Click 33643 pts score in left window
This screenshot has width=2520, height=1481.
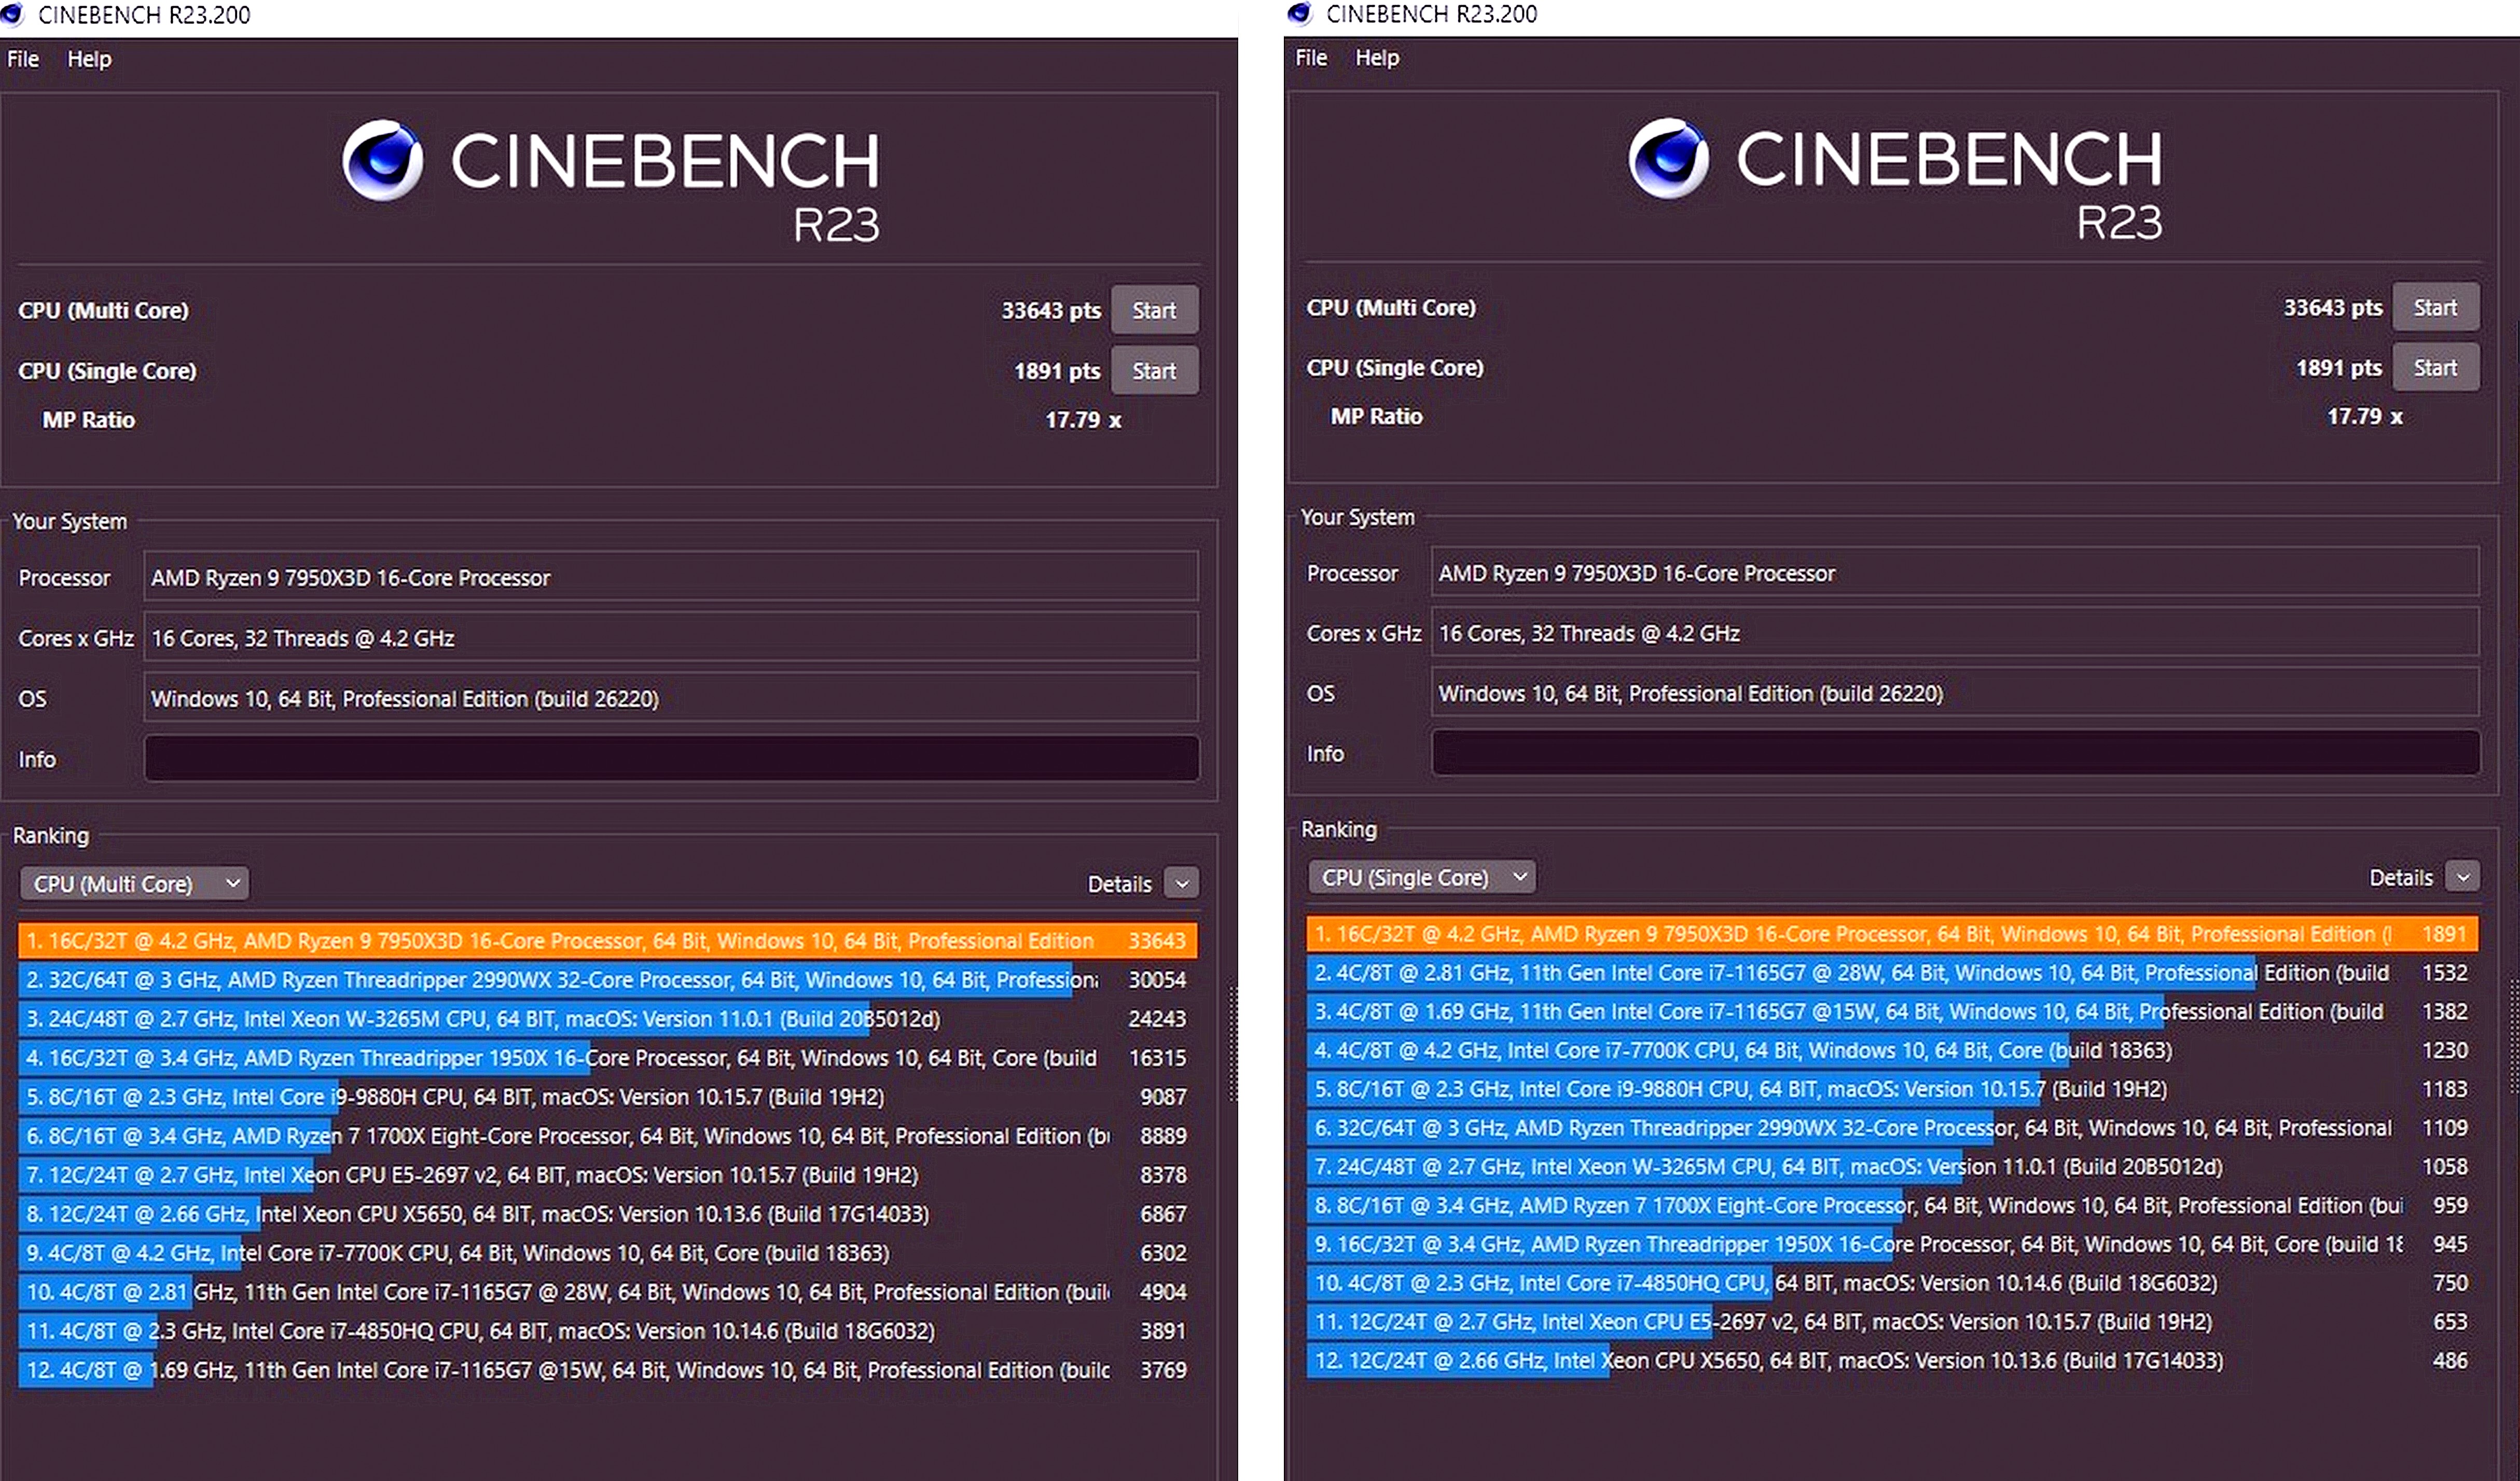point(1051,310)
